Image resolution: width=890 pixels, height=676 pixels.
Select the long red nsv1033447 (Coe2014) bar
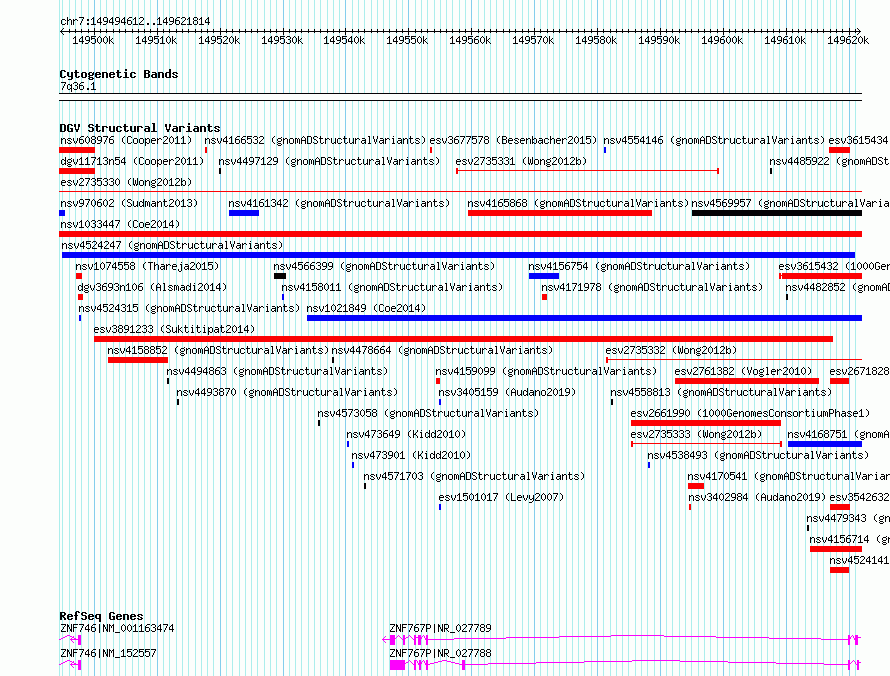pos(460,234)
